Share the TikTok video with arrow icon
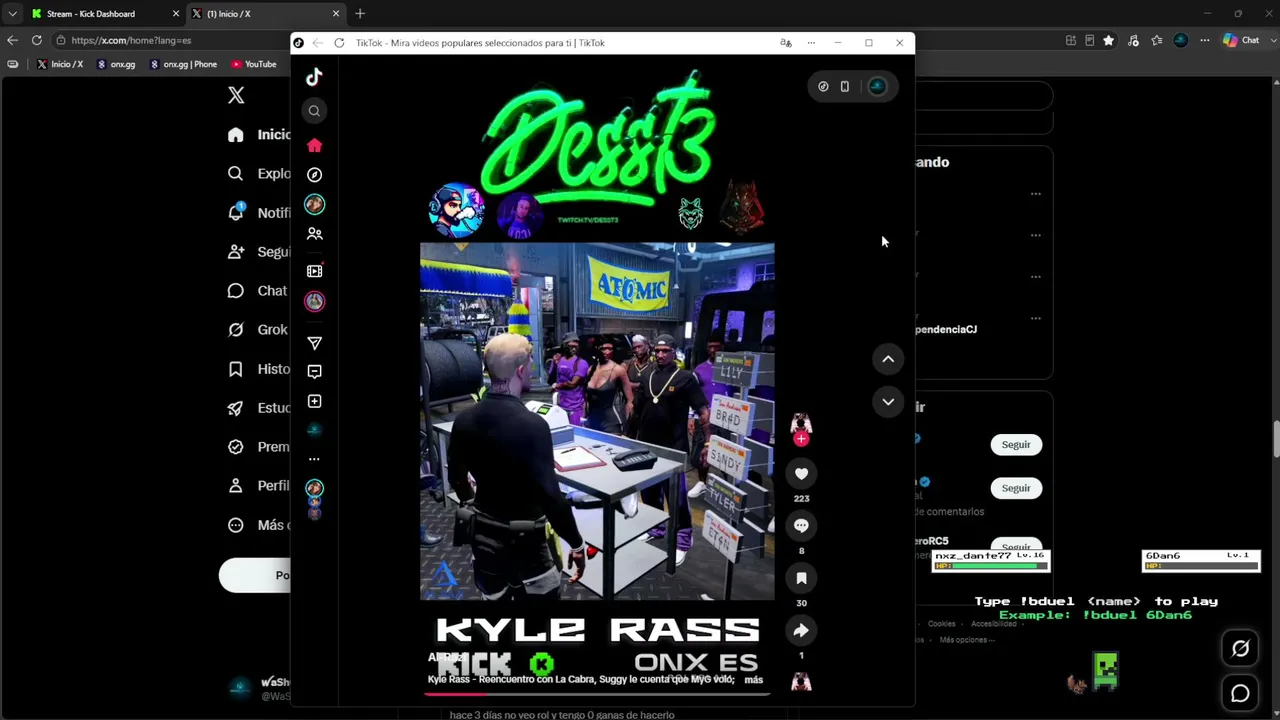1280x720 pixels. [801, 631]
